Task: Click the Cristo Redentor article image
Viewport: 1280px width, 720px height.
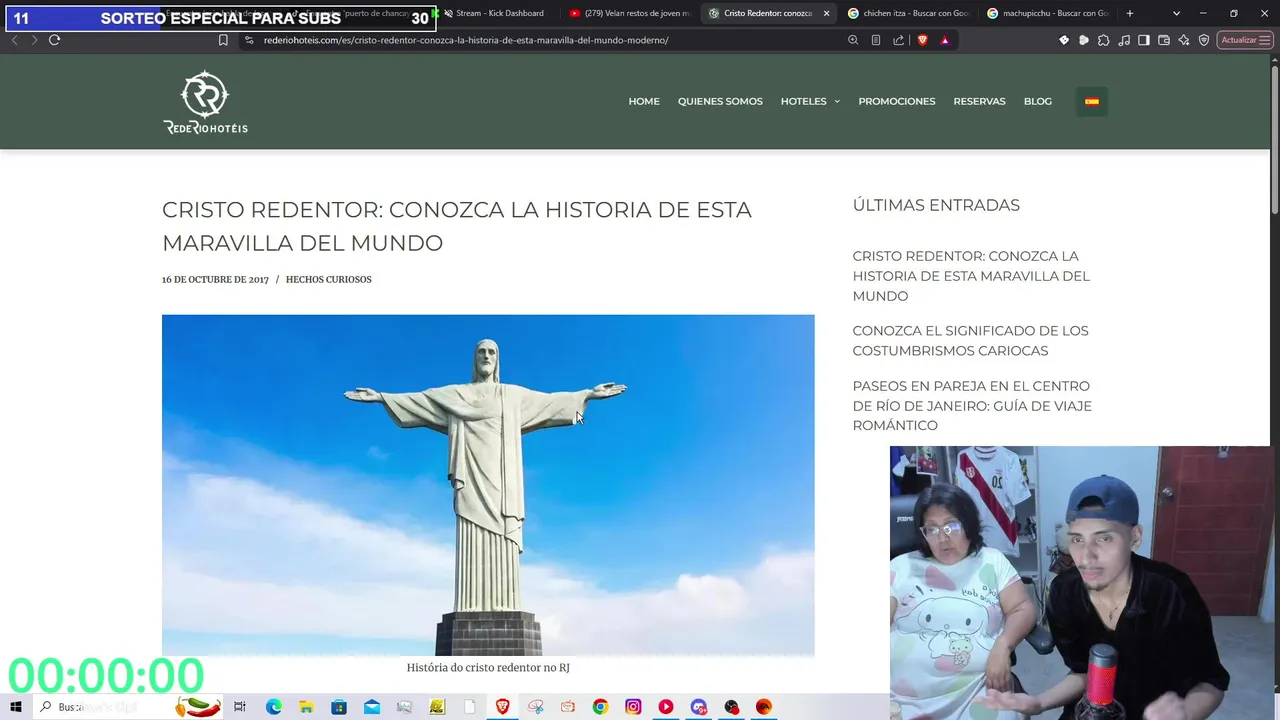Action: pyautogui.click(x=488, y=485)
